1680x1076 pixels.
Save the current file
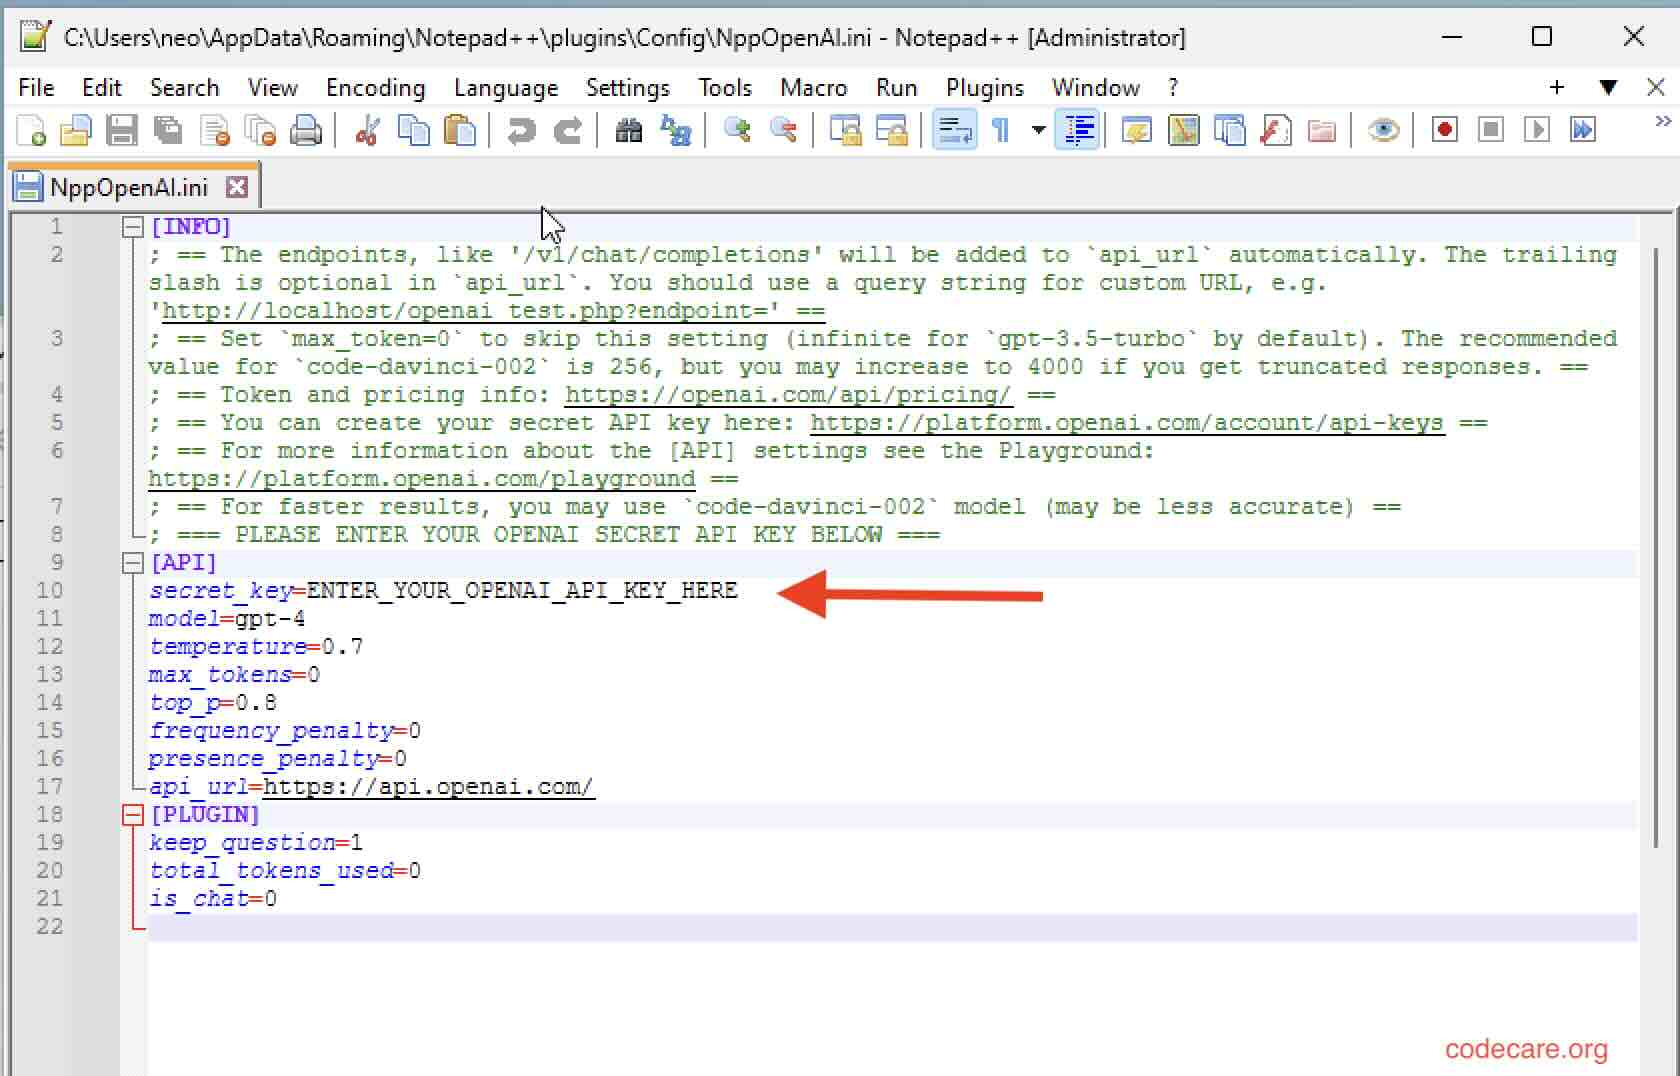click(122, 130)
